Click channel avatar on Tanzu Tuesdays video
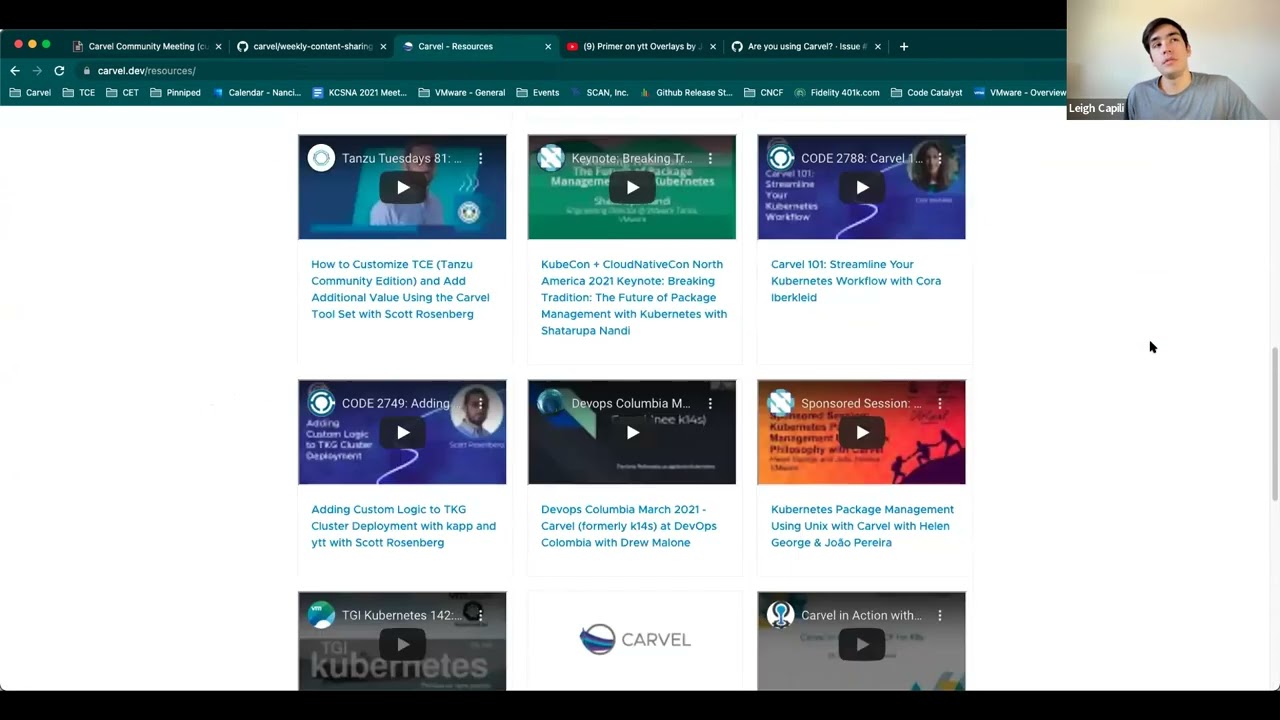The image size is (1280, 720). coord(321,158)
